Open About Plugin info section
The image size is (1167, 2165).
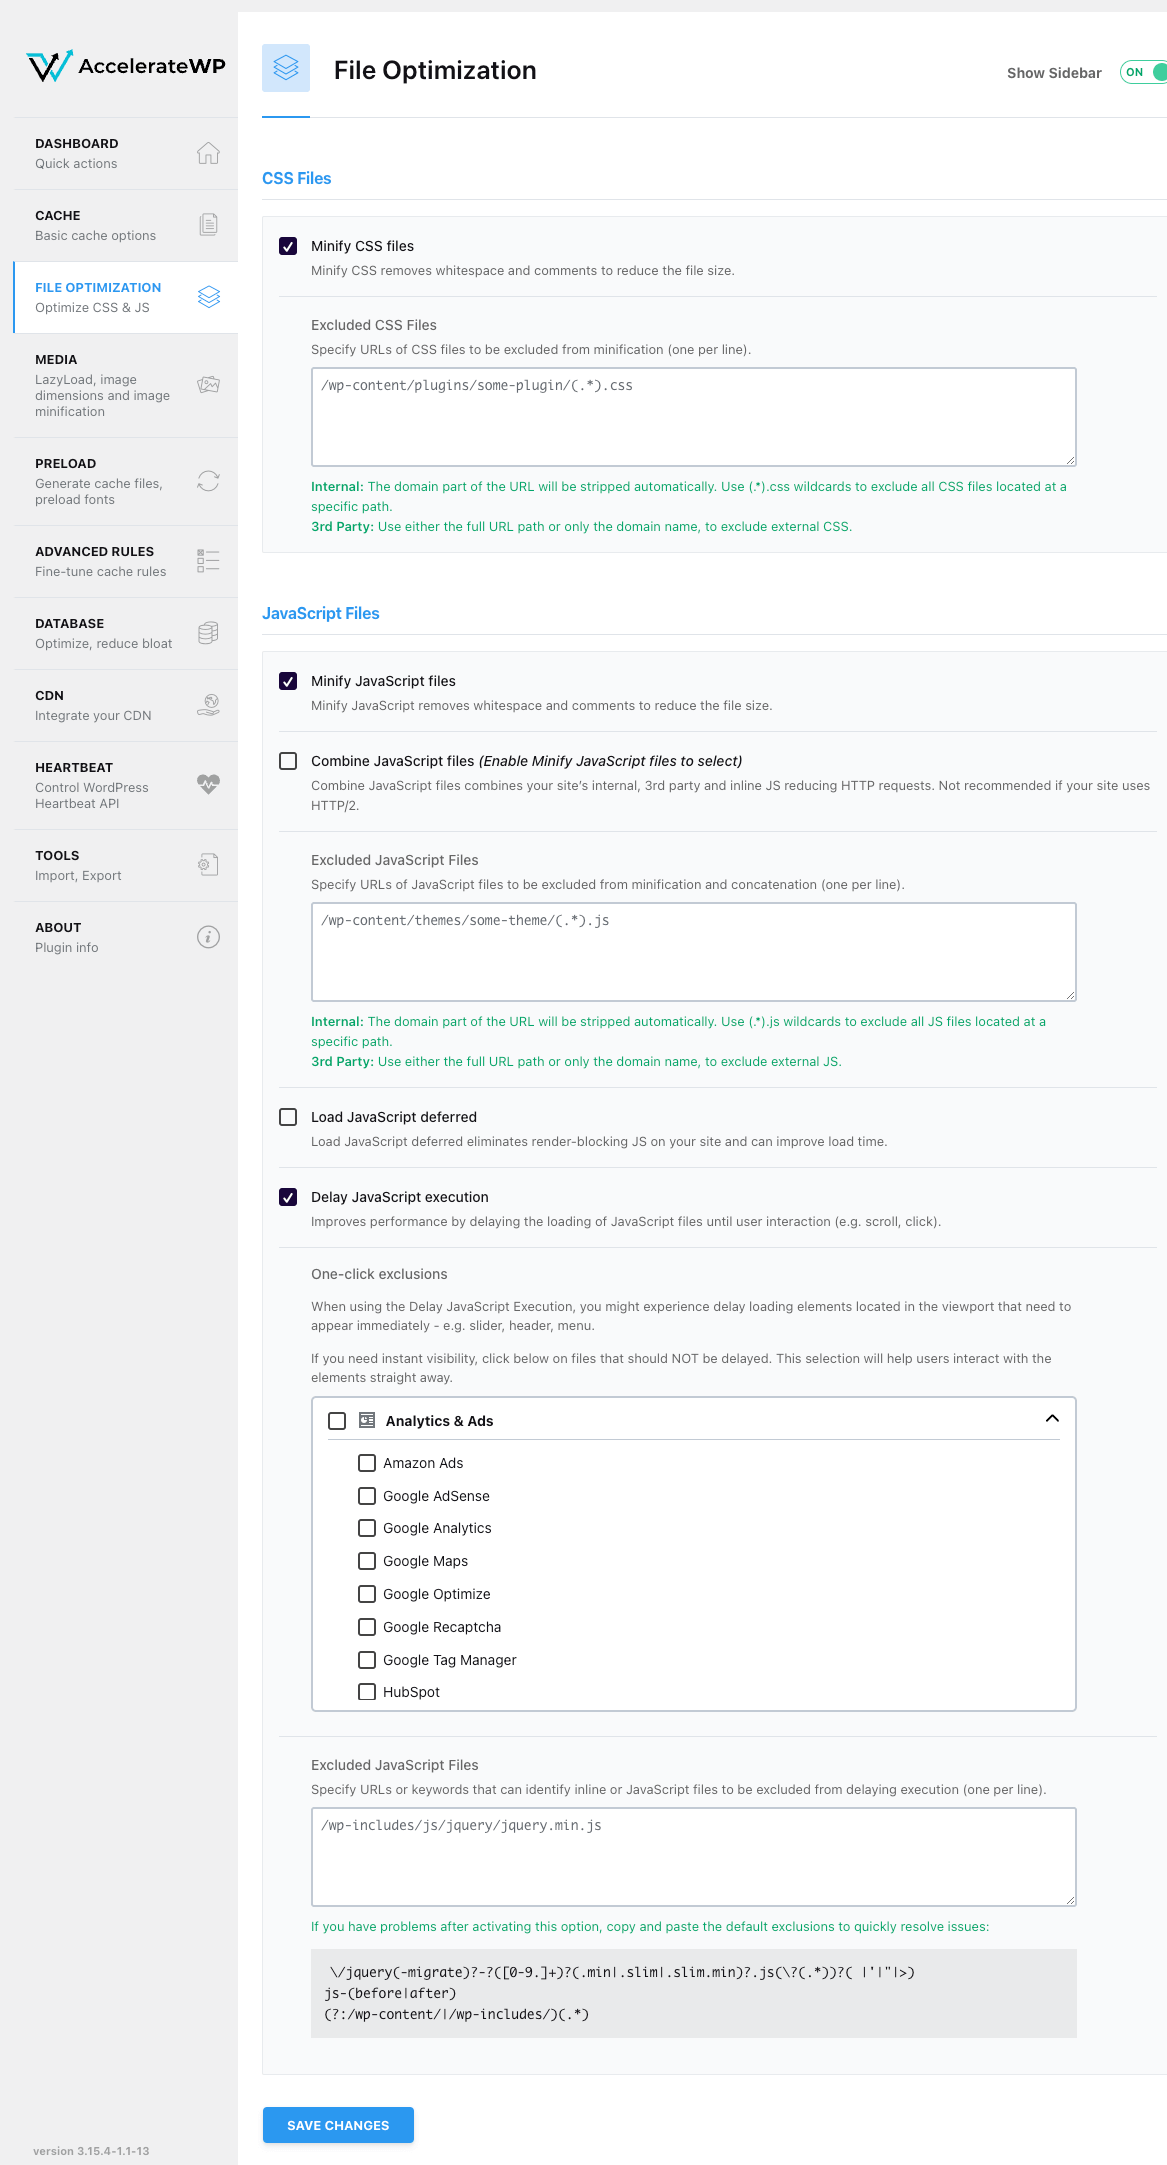[x=126, y=937]
